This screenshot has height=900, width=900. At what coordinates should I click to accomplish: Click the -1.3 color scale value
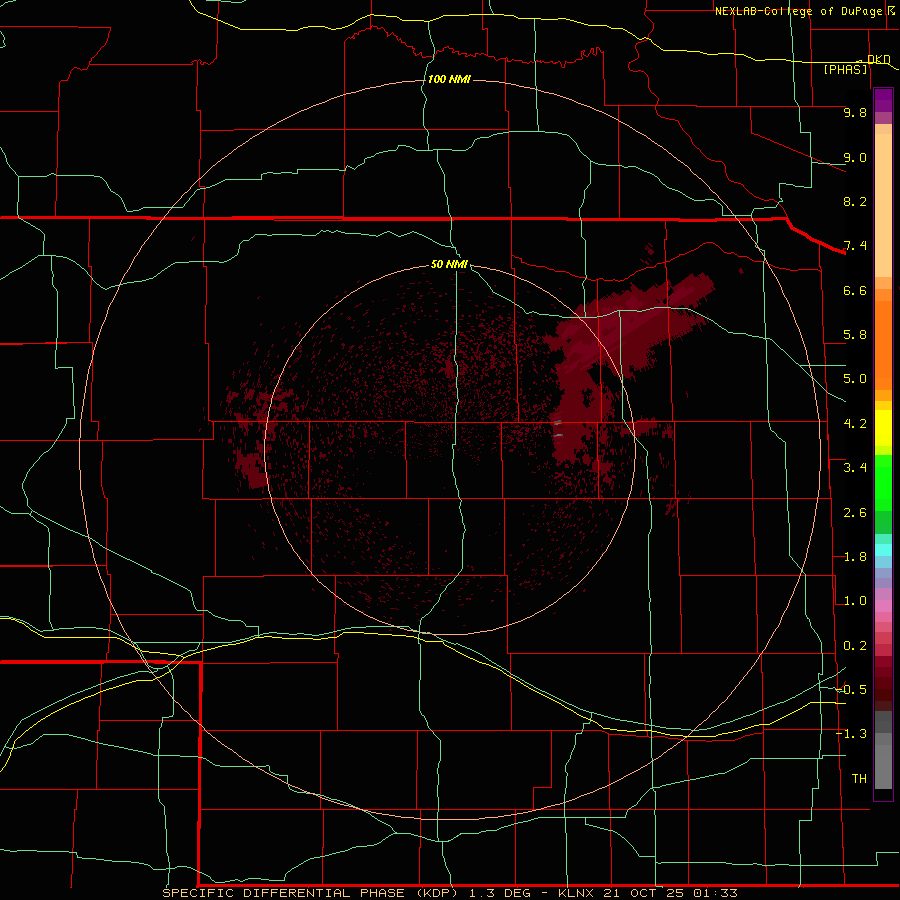[x=852, y=734]
